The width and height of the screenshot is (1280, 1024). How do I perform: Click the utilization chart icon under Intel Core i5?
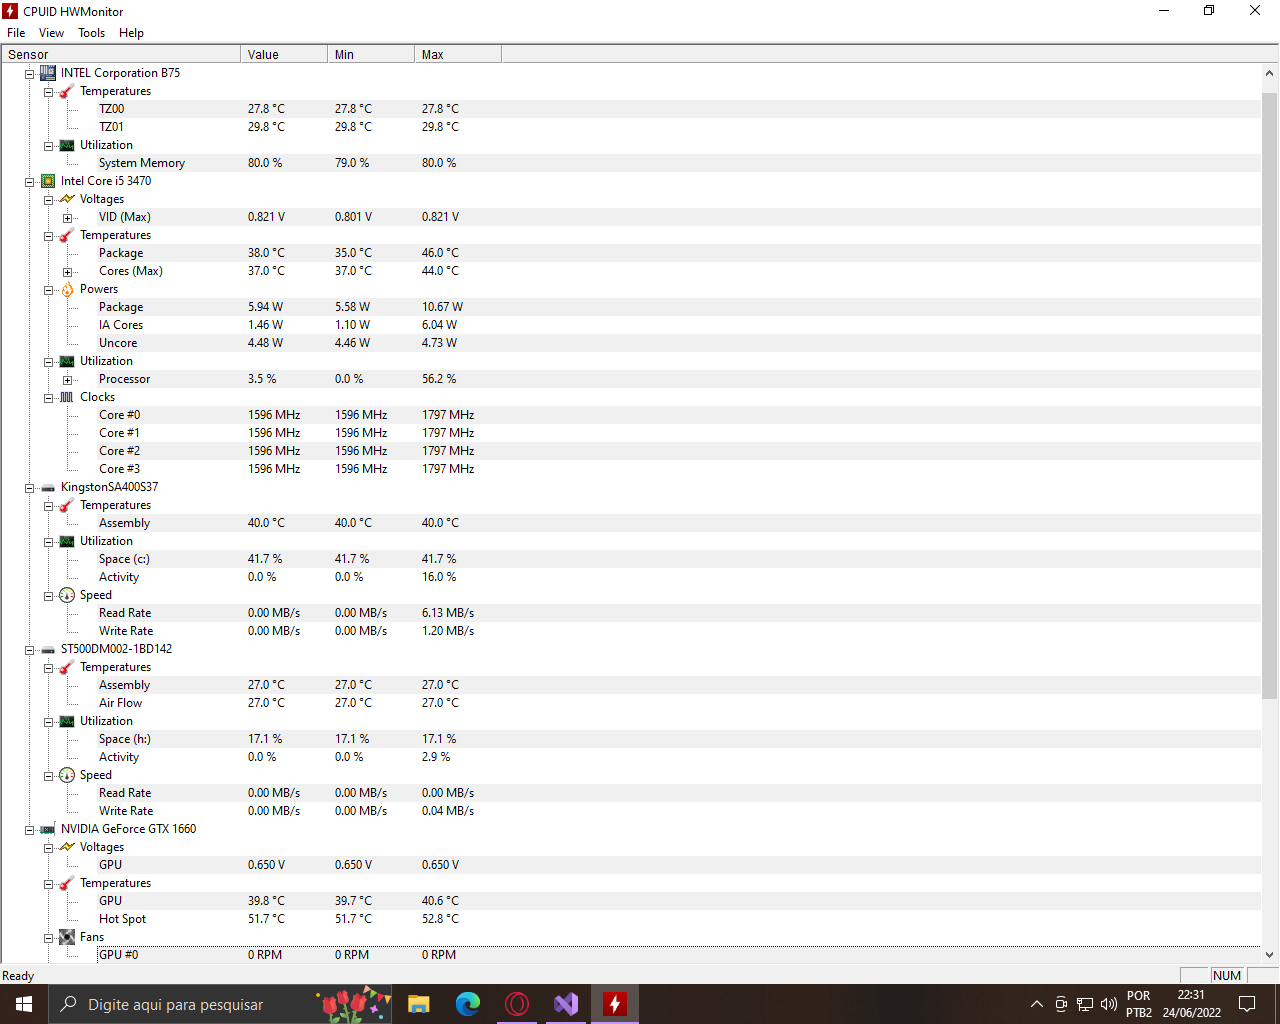coord(67,361)
